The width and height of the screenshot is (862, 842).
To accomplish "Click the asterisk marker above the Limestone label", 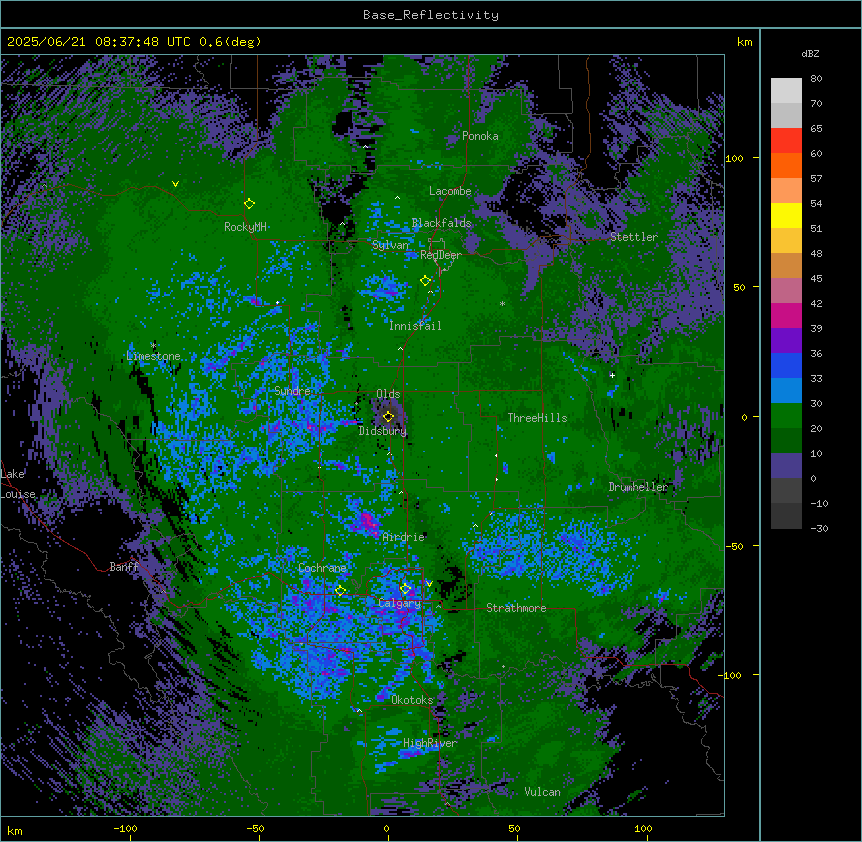I will point(153,346).
